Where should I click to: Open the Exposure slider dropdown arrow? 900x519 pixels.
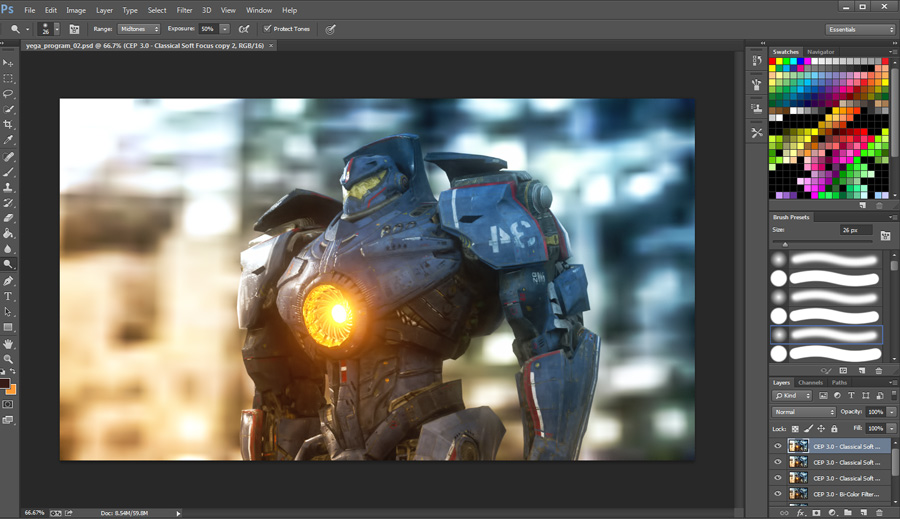225,29
